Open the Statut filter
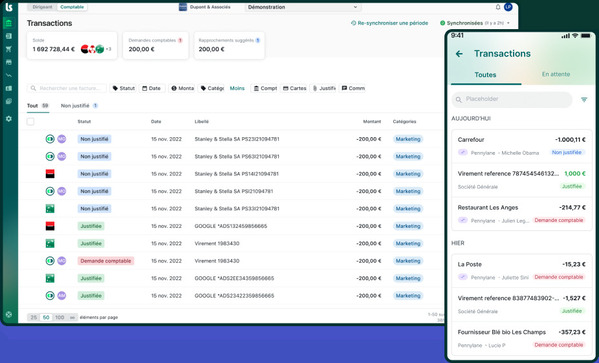The height and width of the screenshot is (363, 599). (x=123, y=88)
